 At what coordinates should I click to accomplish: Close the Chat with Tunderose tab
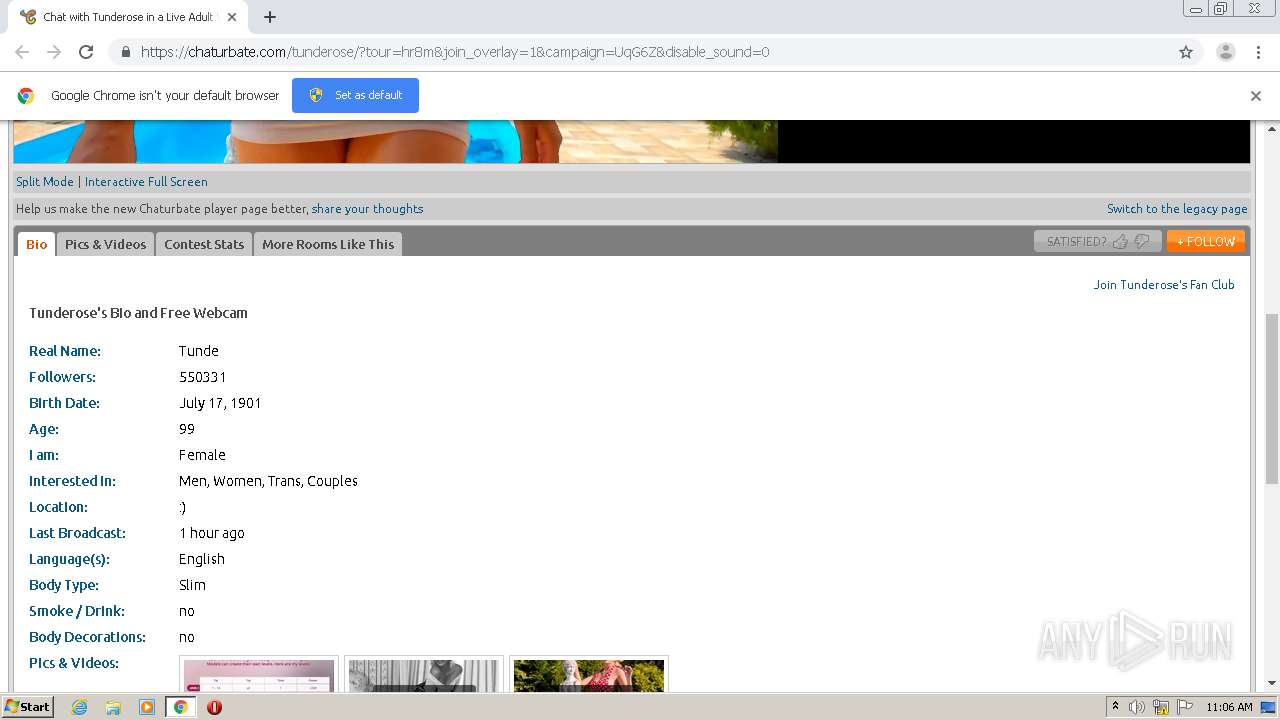coord(232,17)
